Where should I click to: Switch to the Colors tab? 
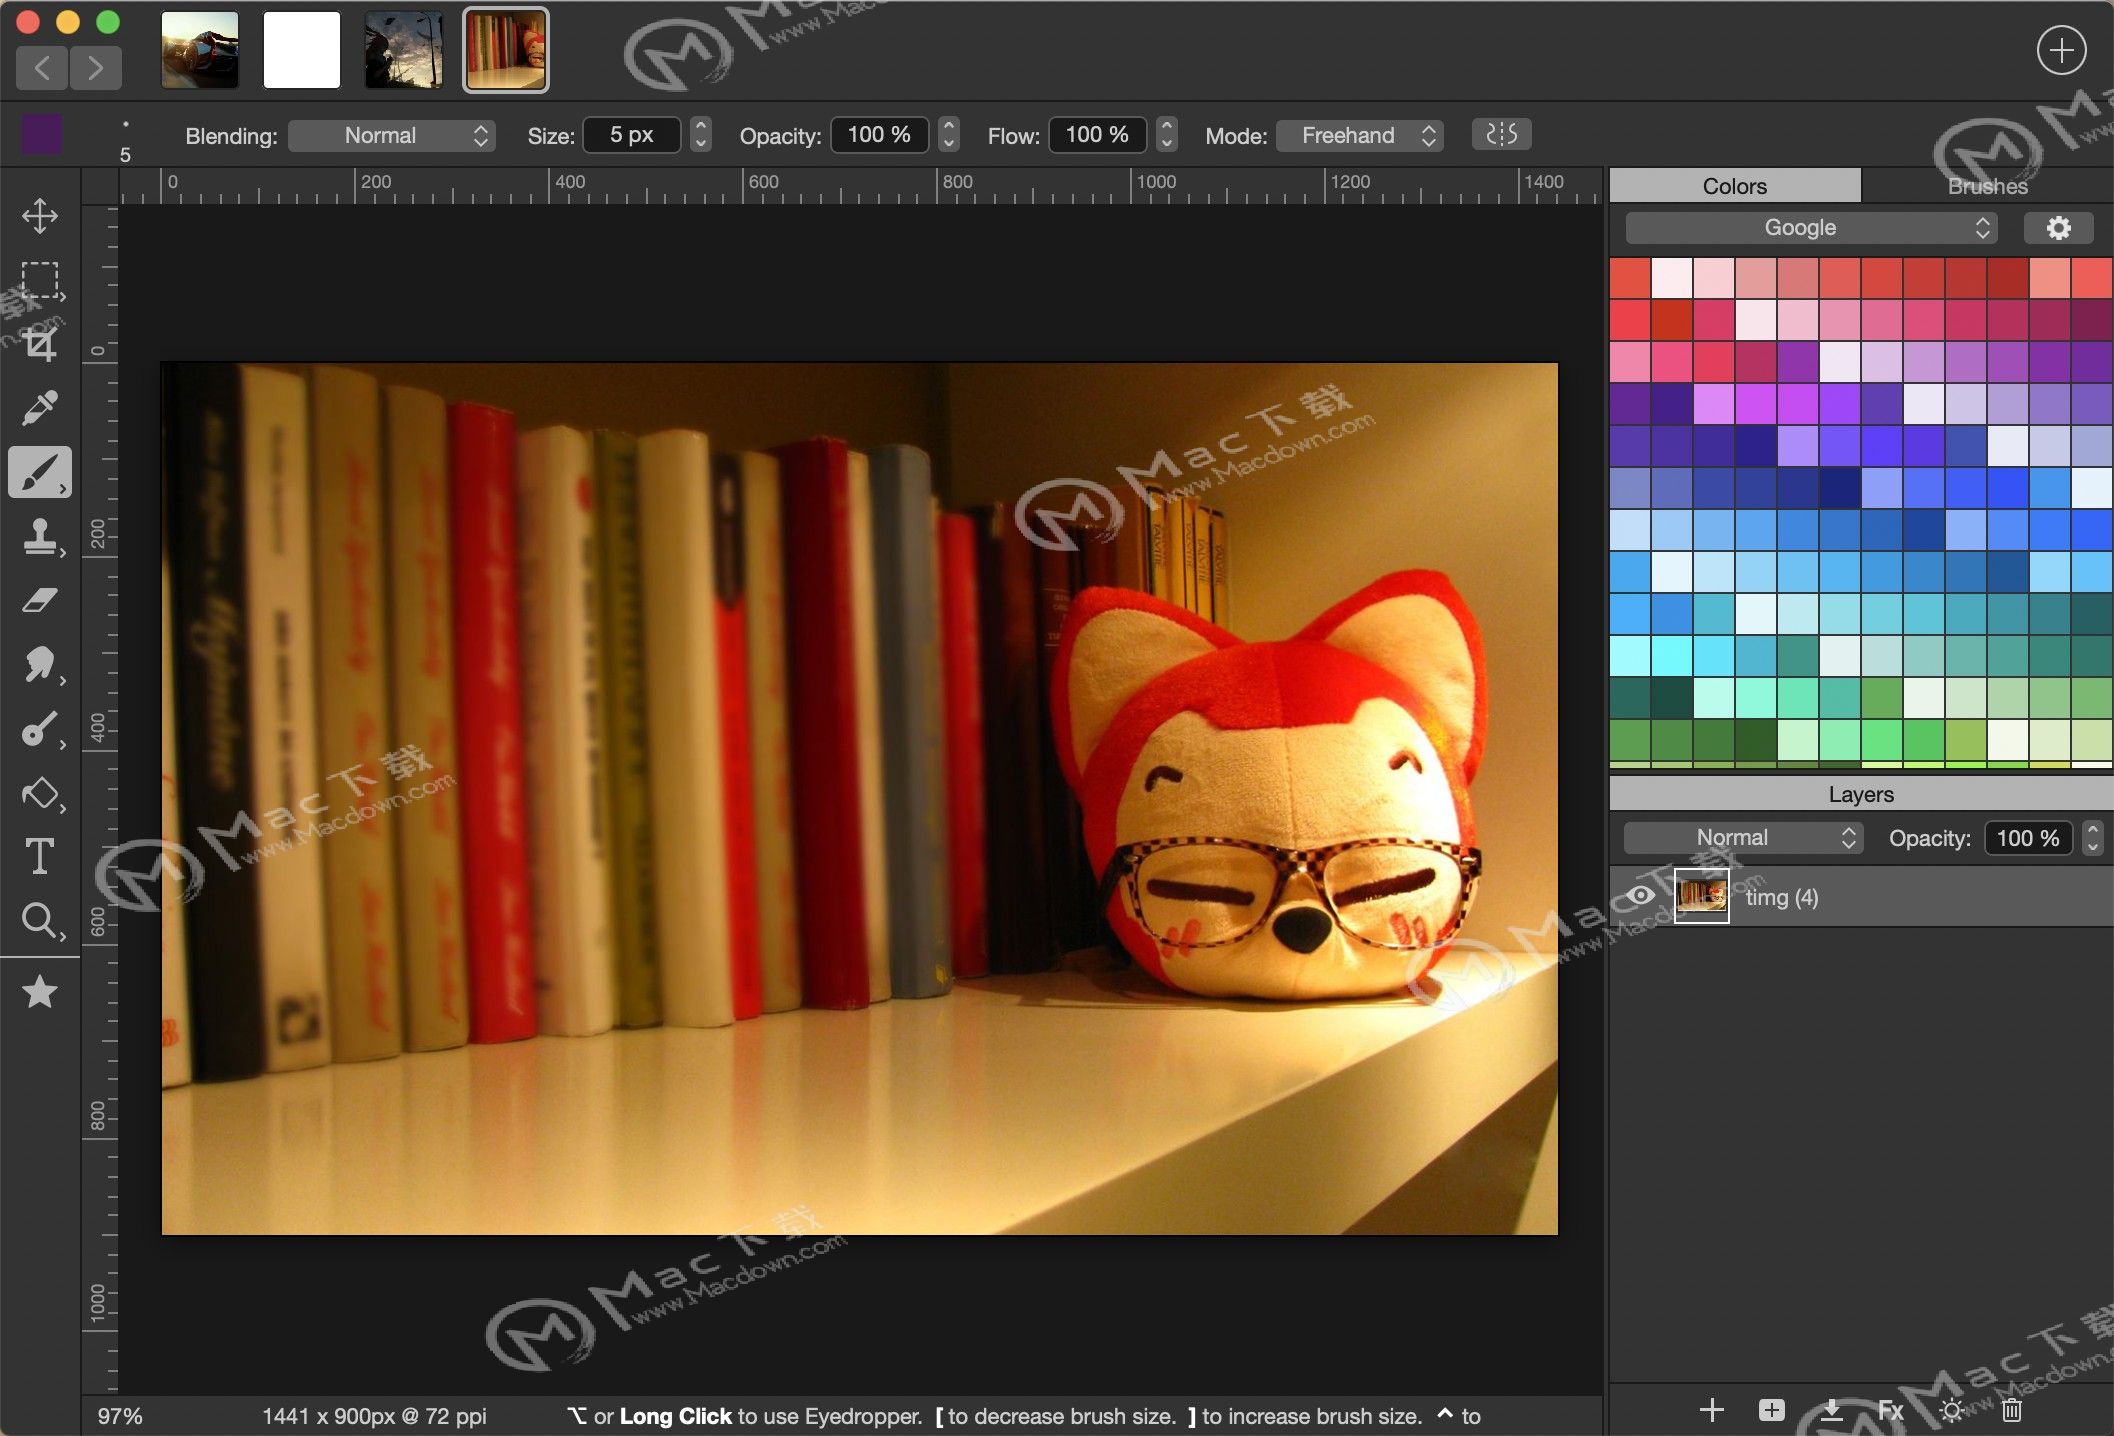[x=1734, y=185]
